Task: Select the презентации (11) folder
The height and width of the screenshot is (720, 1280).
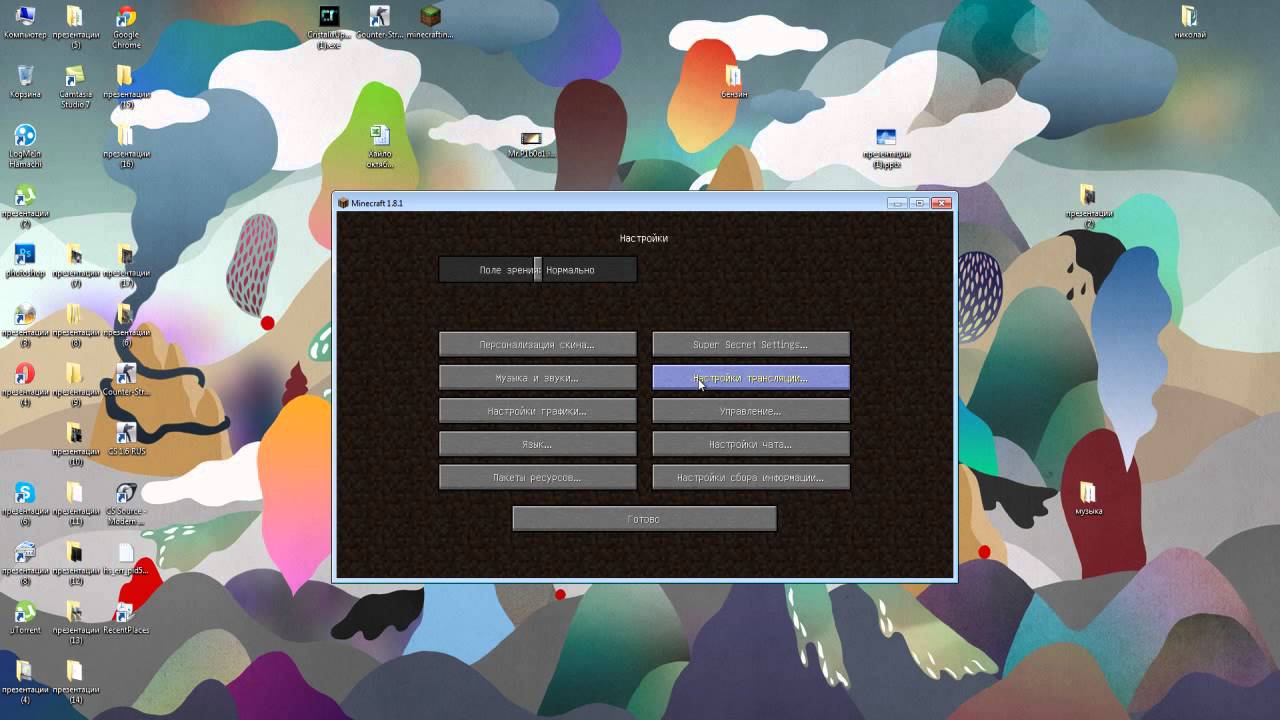Action: (75, 503)
